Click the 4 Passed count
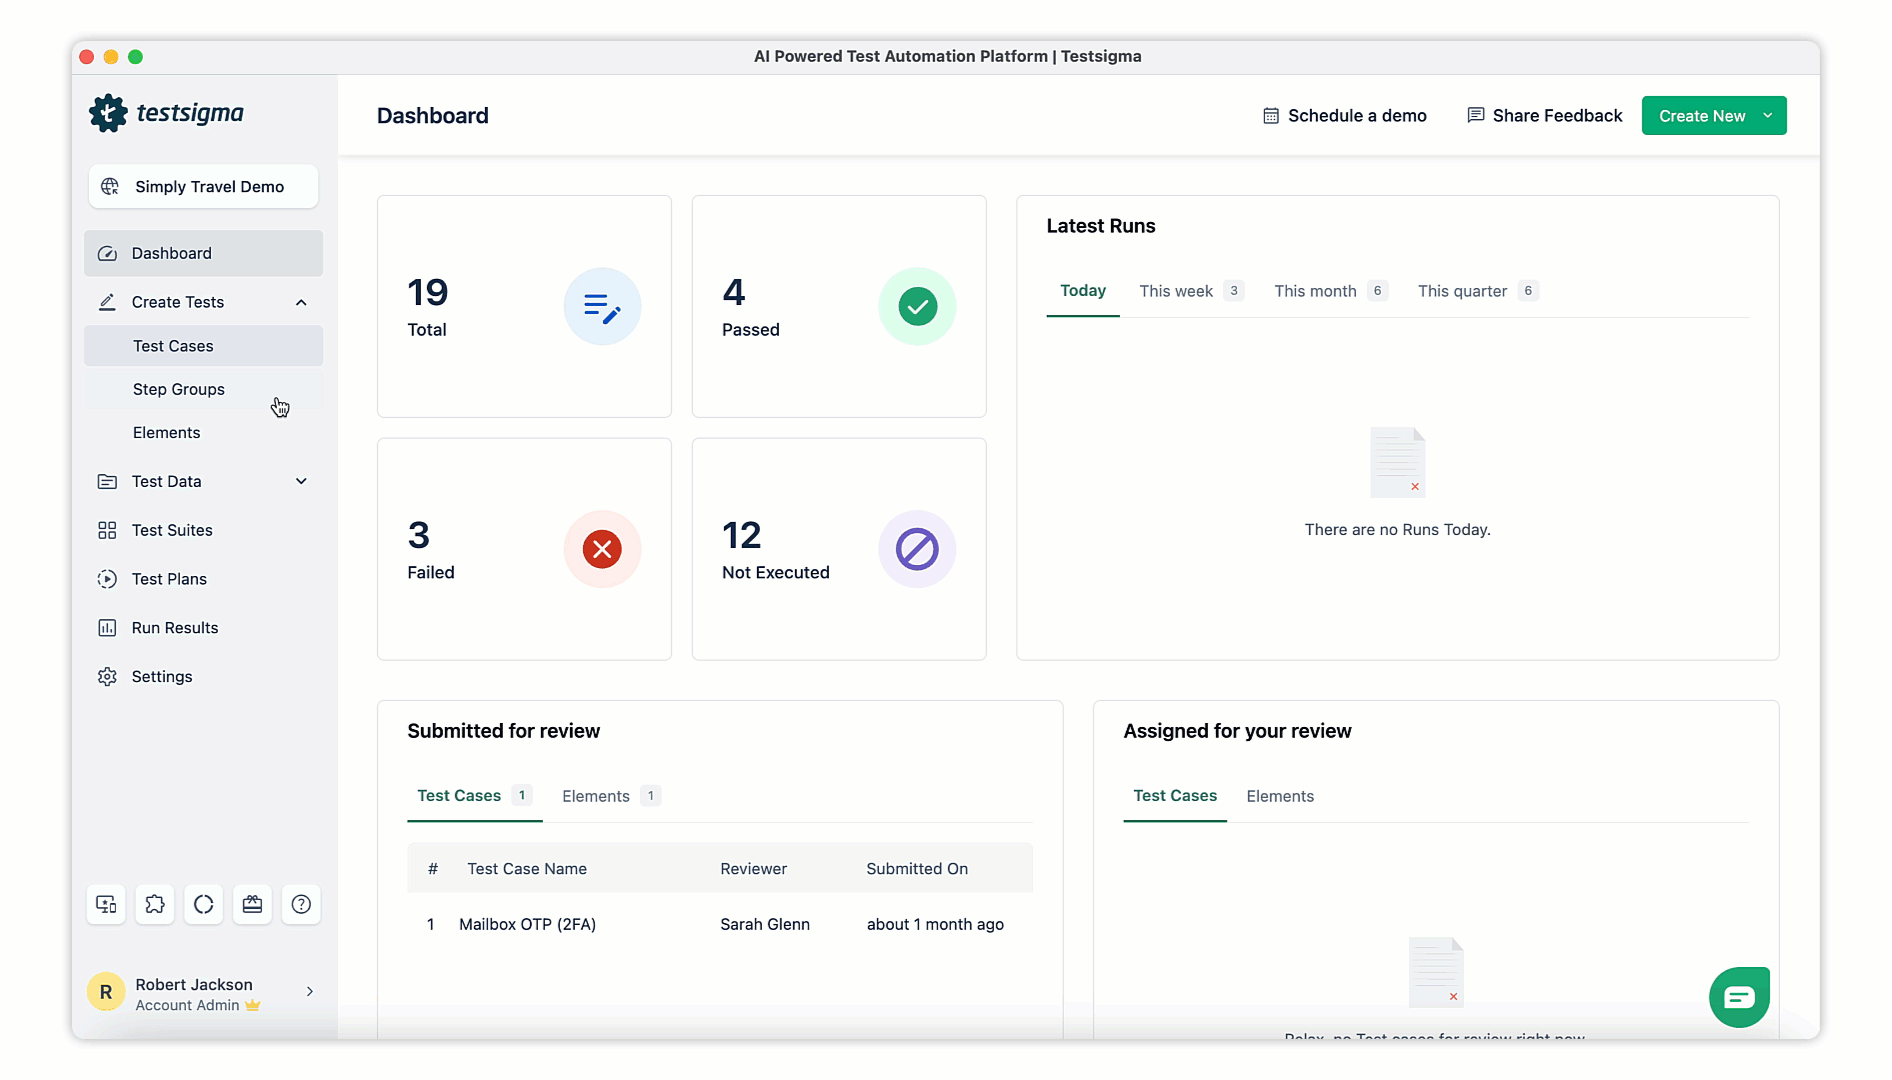The height and width of the screenshot is (1080, 1892). 734,293
